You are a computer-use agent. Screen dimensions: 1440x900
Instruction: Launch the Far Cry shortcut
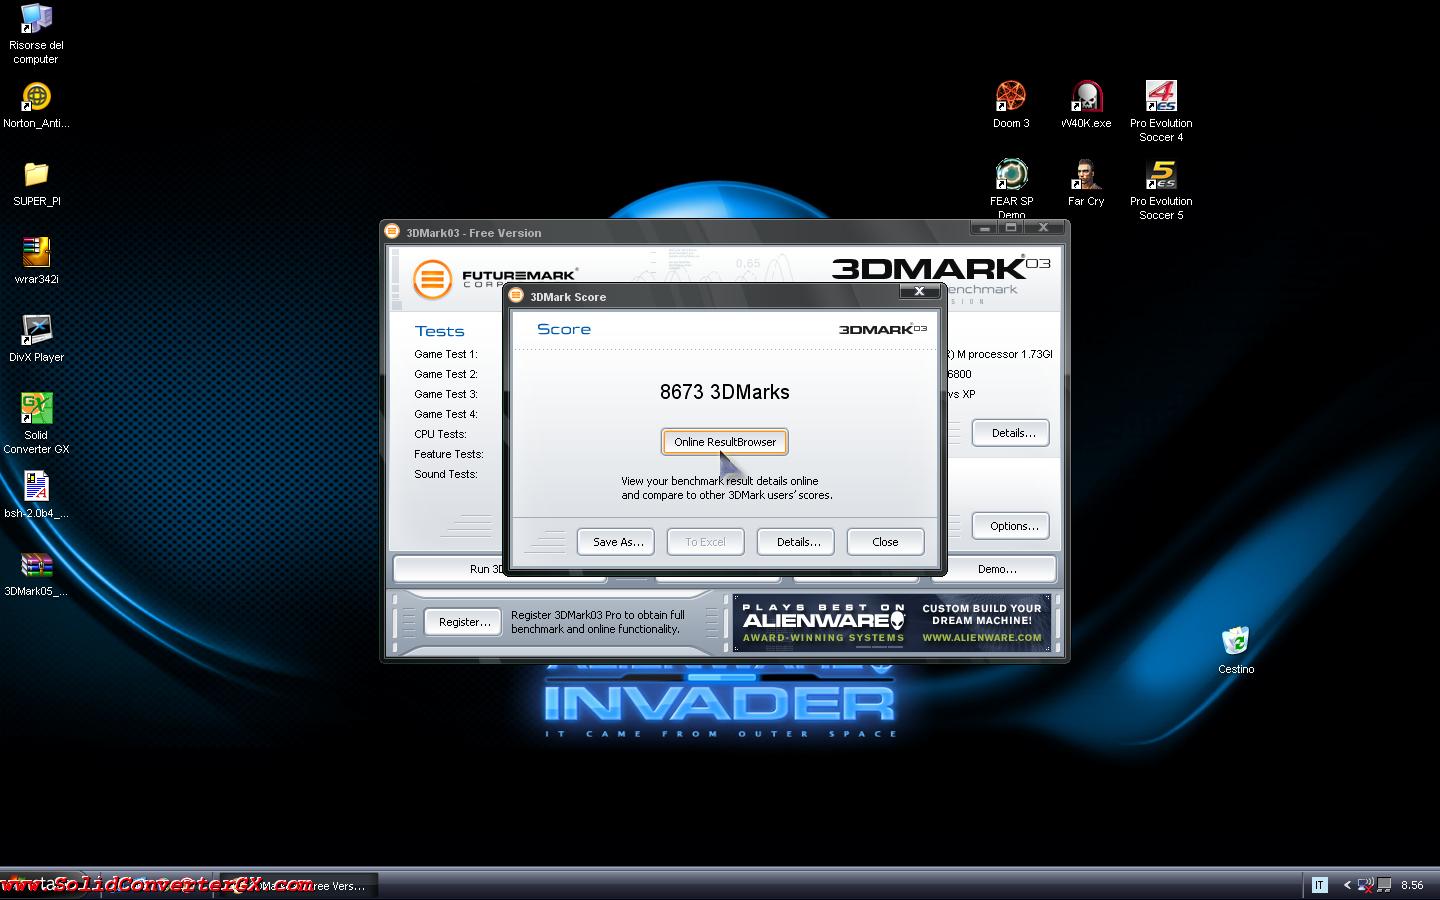pos(1086,183)
